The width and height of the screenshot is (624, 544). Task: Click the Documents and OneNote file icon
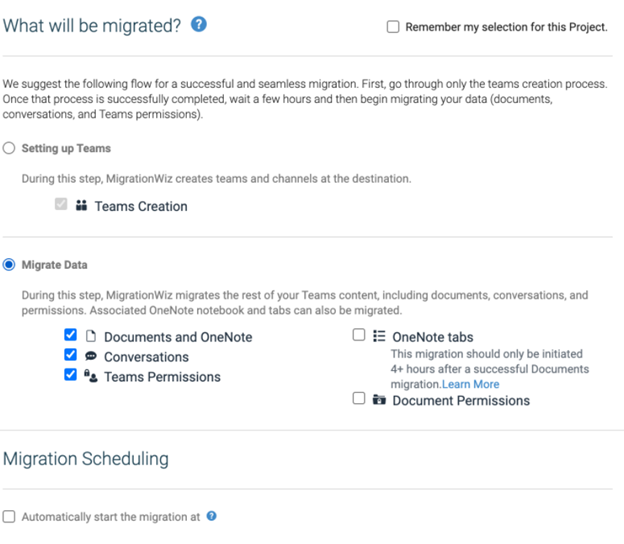(x=89, y=337)
